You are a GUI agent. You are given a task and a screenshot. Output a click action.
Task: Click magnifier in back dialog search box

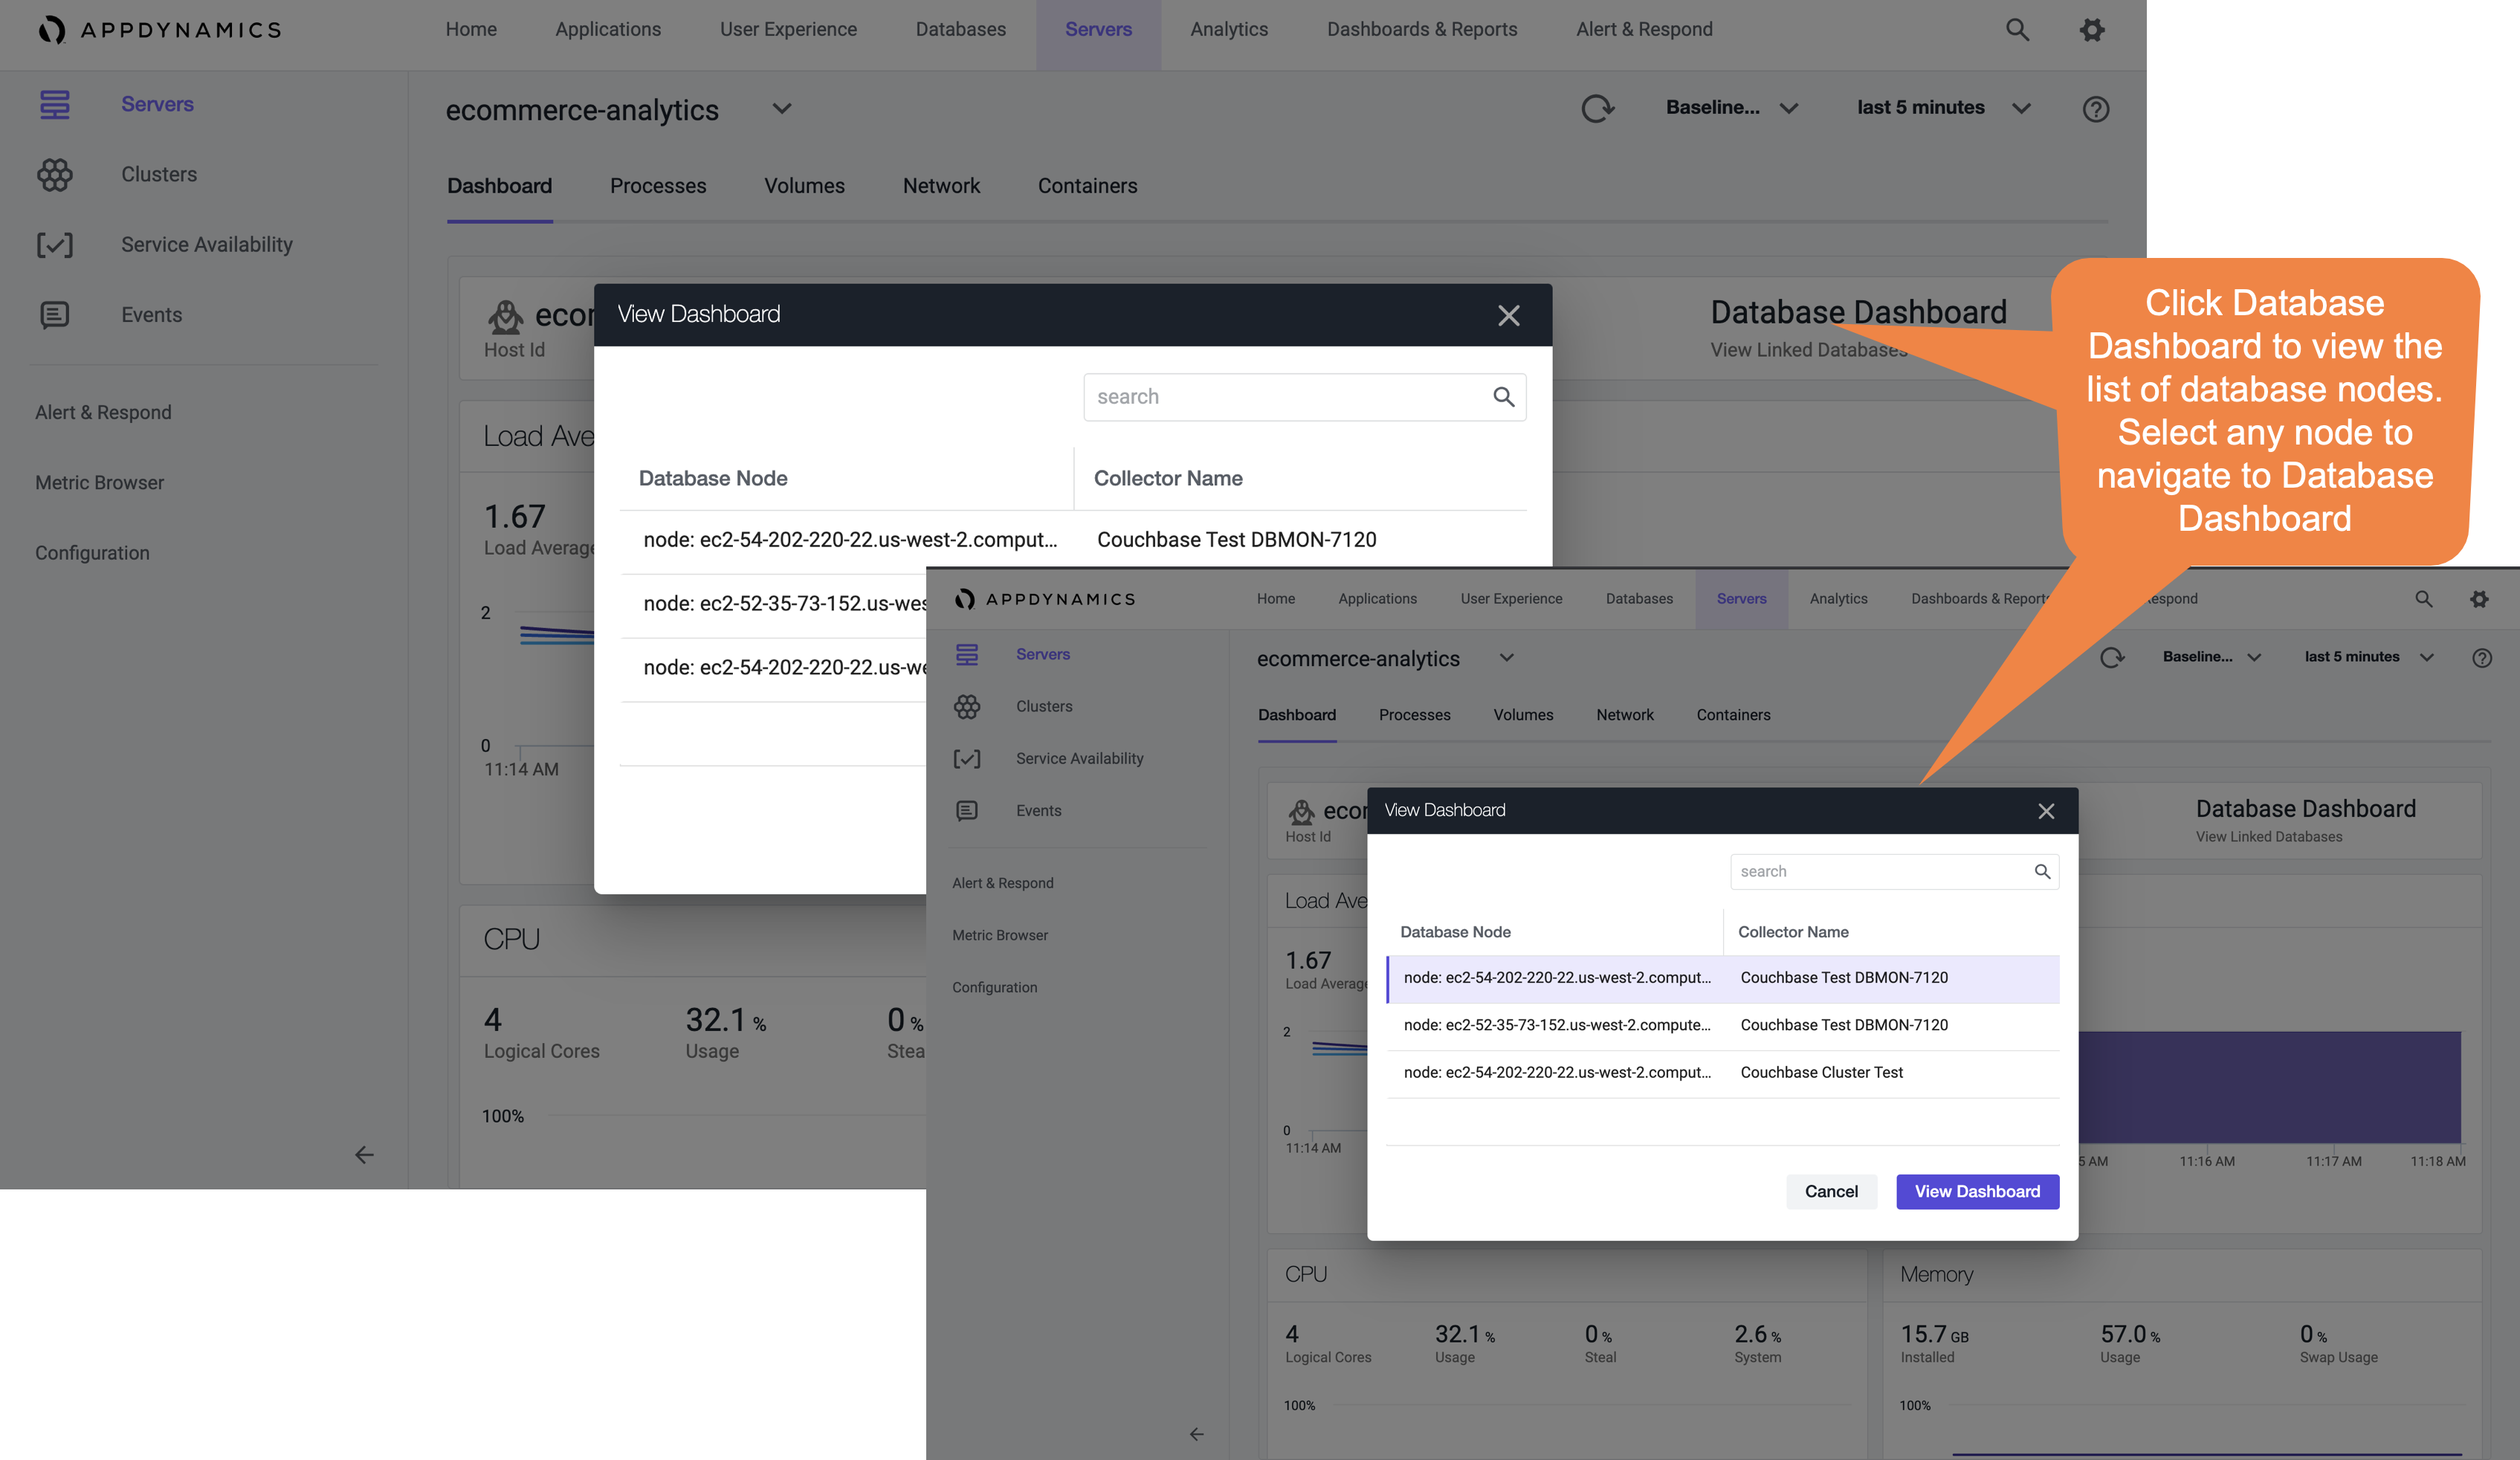(x=1503, y=397)
